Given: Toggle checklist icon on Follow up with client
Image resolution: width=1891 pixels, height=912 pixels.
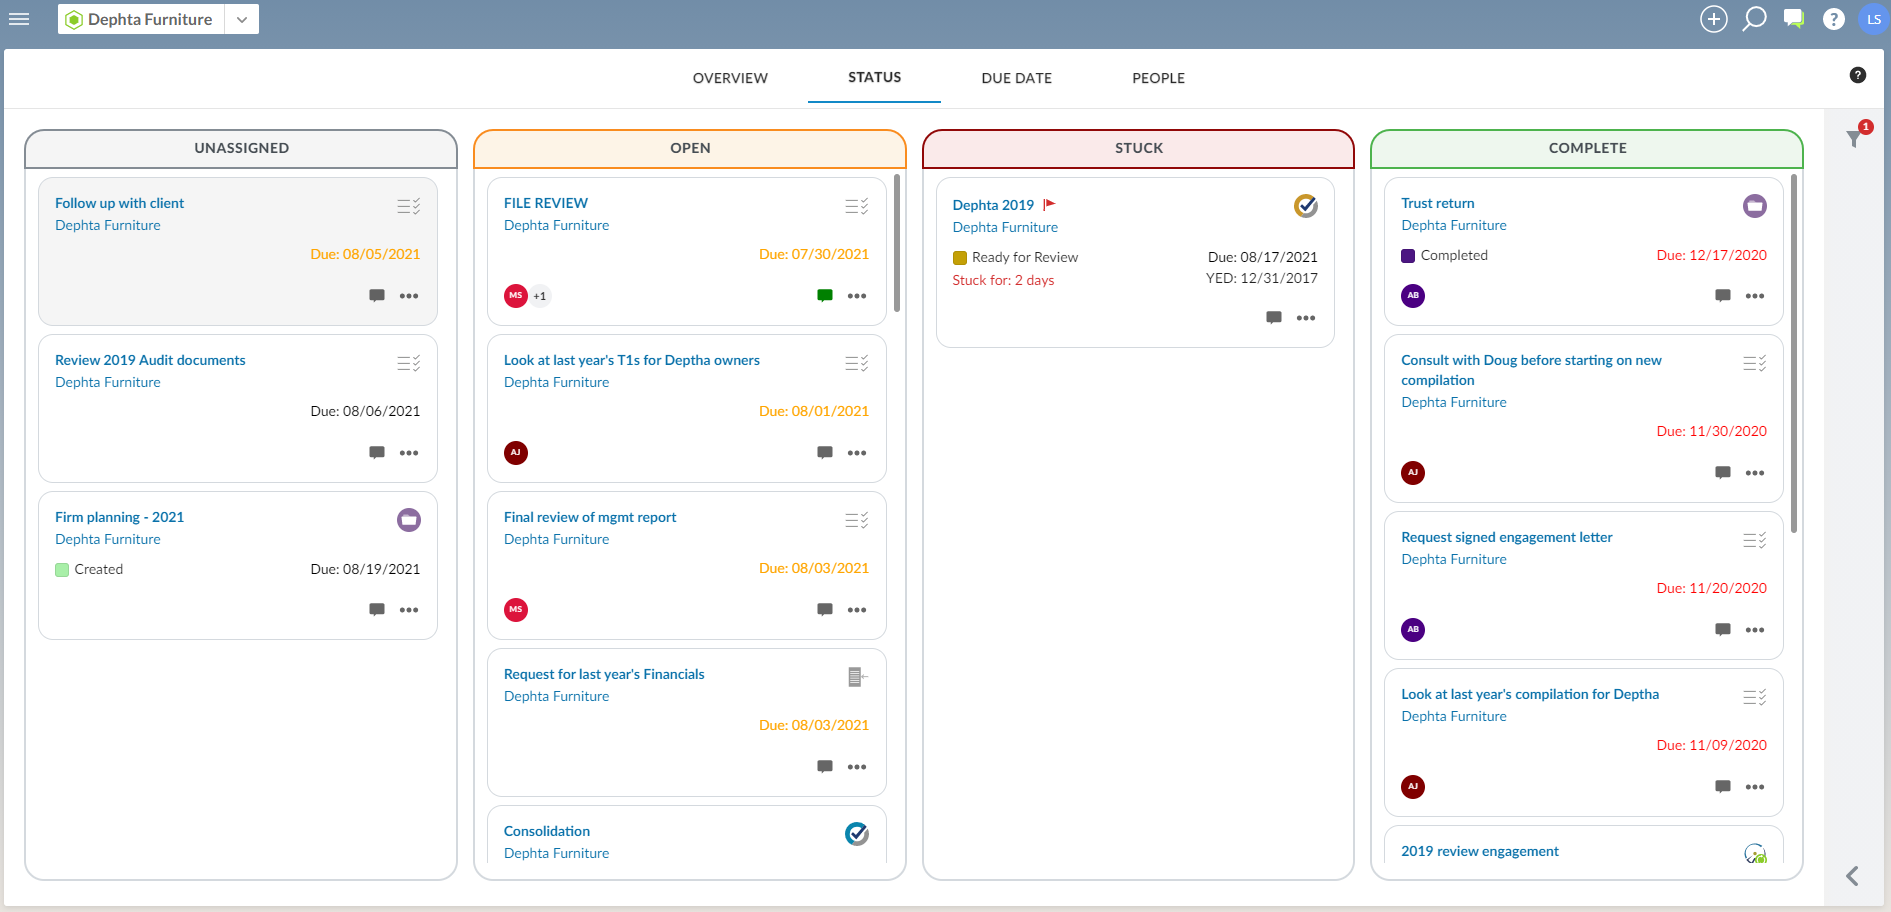Looking at the screenshot, I should tap(408, 206).
